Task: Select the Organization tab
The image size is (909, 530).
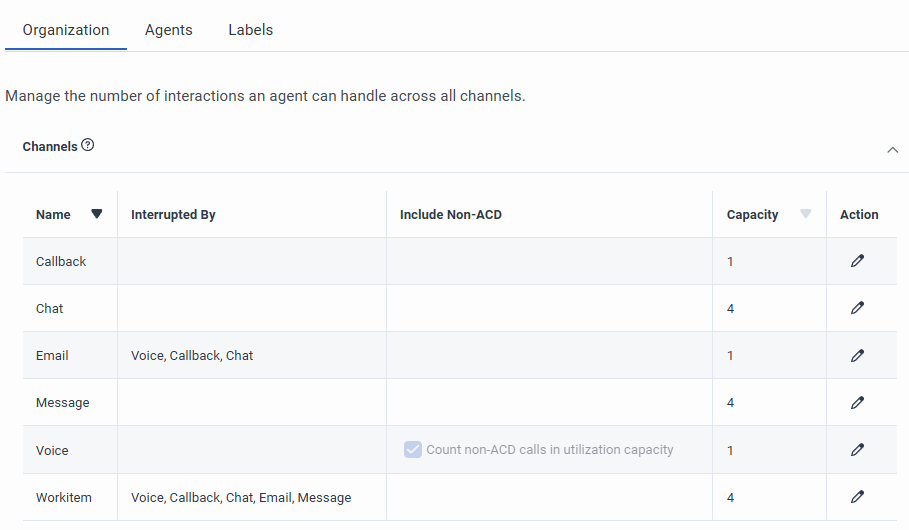Action: tap(66, 30)
